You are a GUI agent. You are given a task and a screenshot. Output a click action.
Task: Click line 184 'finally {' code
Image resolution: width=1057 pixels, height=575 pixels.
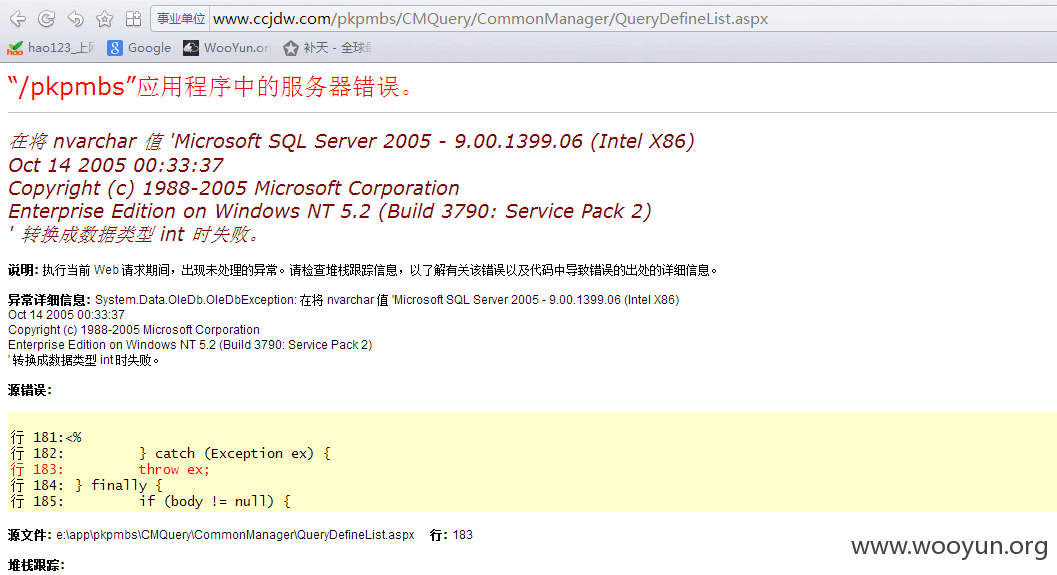(x=86, y=486)
